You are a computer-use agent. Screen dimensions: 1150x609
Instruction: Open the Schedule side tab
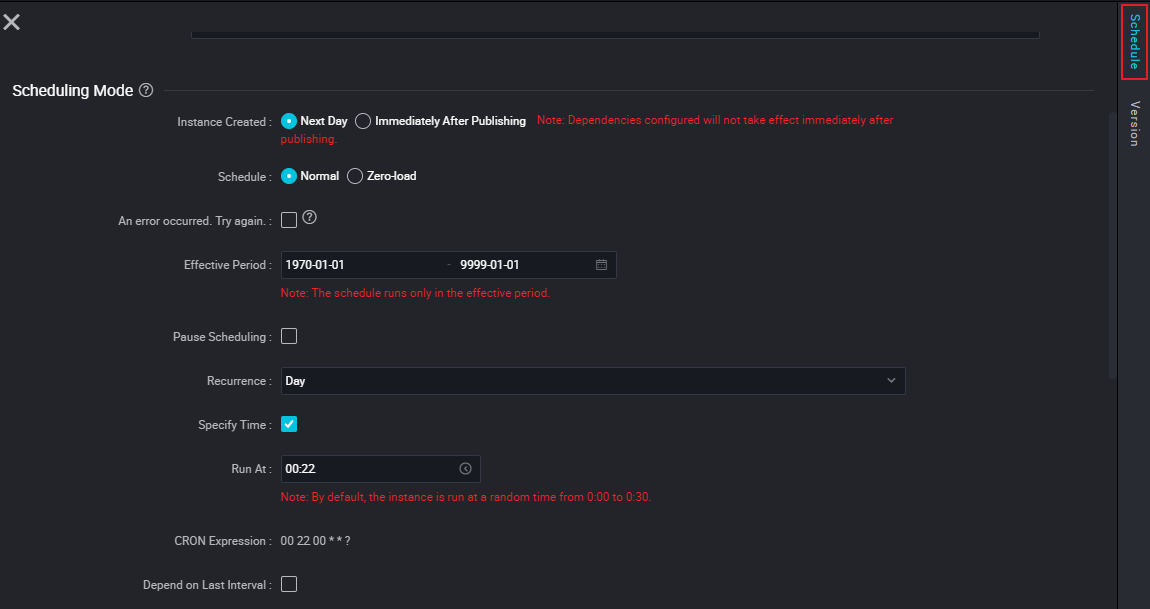click(x=1133, y=42)
